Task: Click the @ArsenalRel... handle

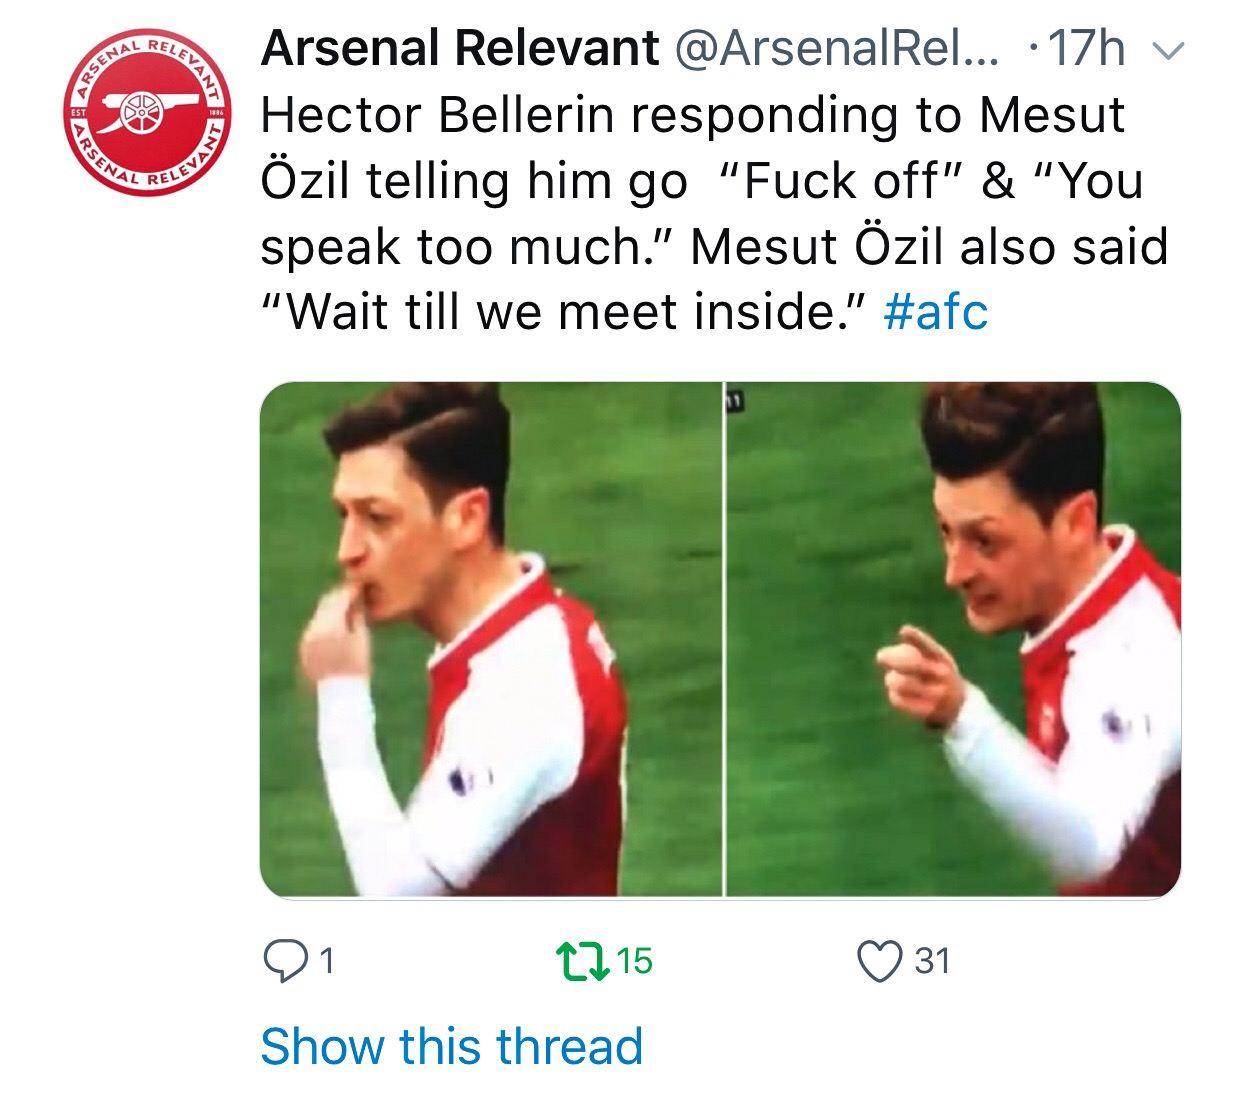Action: pyautogui.click(x=837, y=48)
